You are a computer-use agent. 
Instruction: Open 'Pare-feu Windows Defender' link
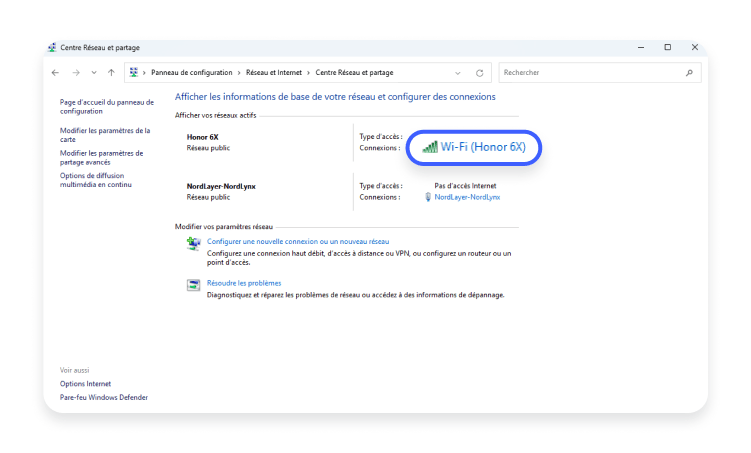(104, 397)
